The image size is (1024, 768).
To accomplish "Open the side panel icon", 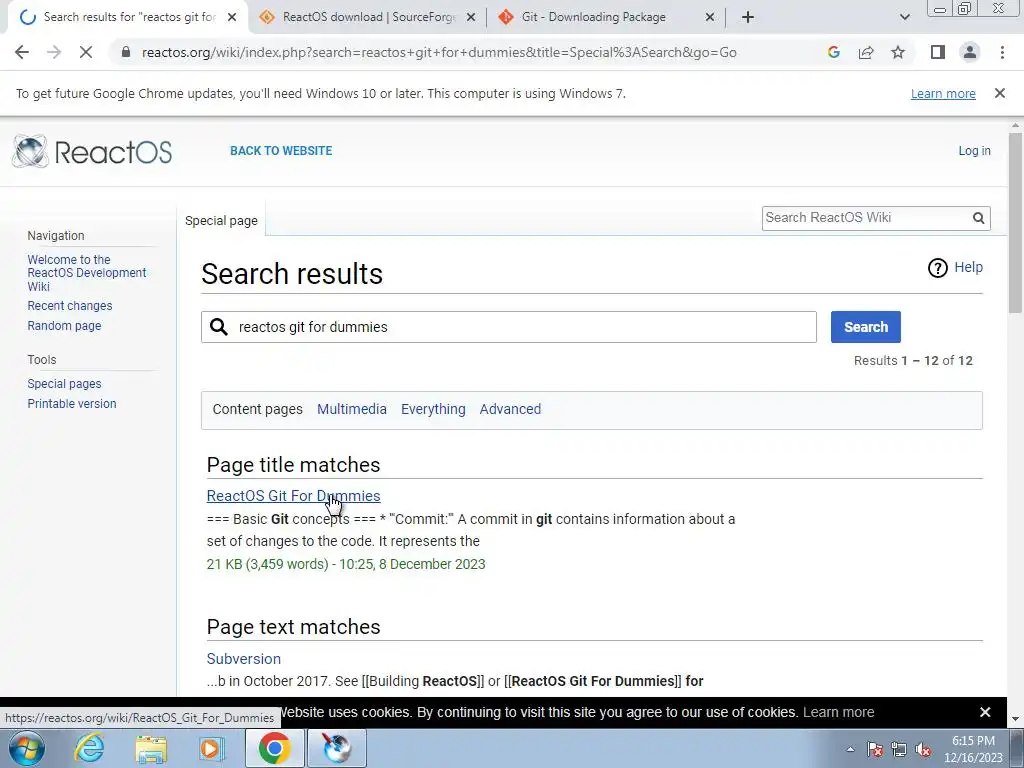I will point(938,52).
